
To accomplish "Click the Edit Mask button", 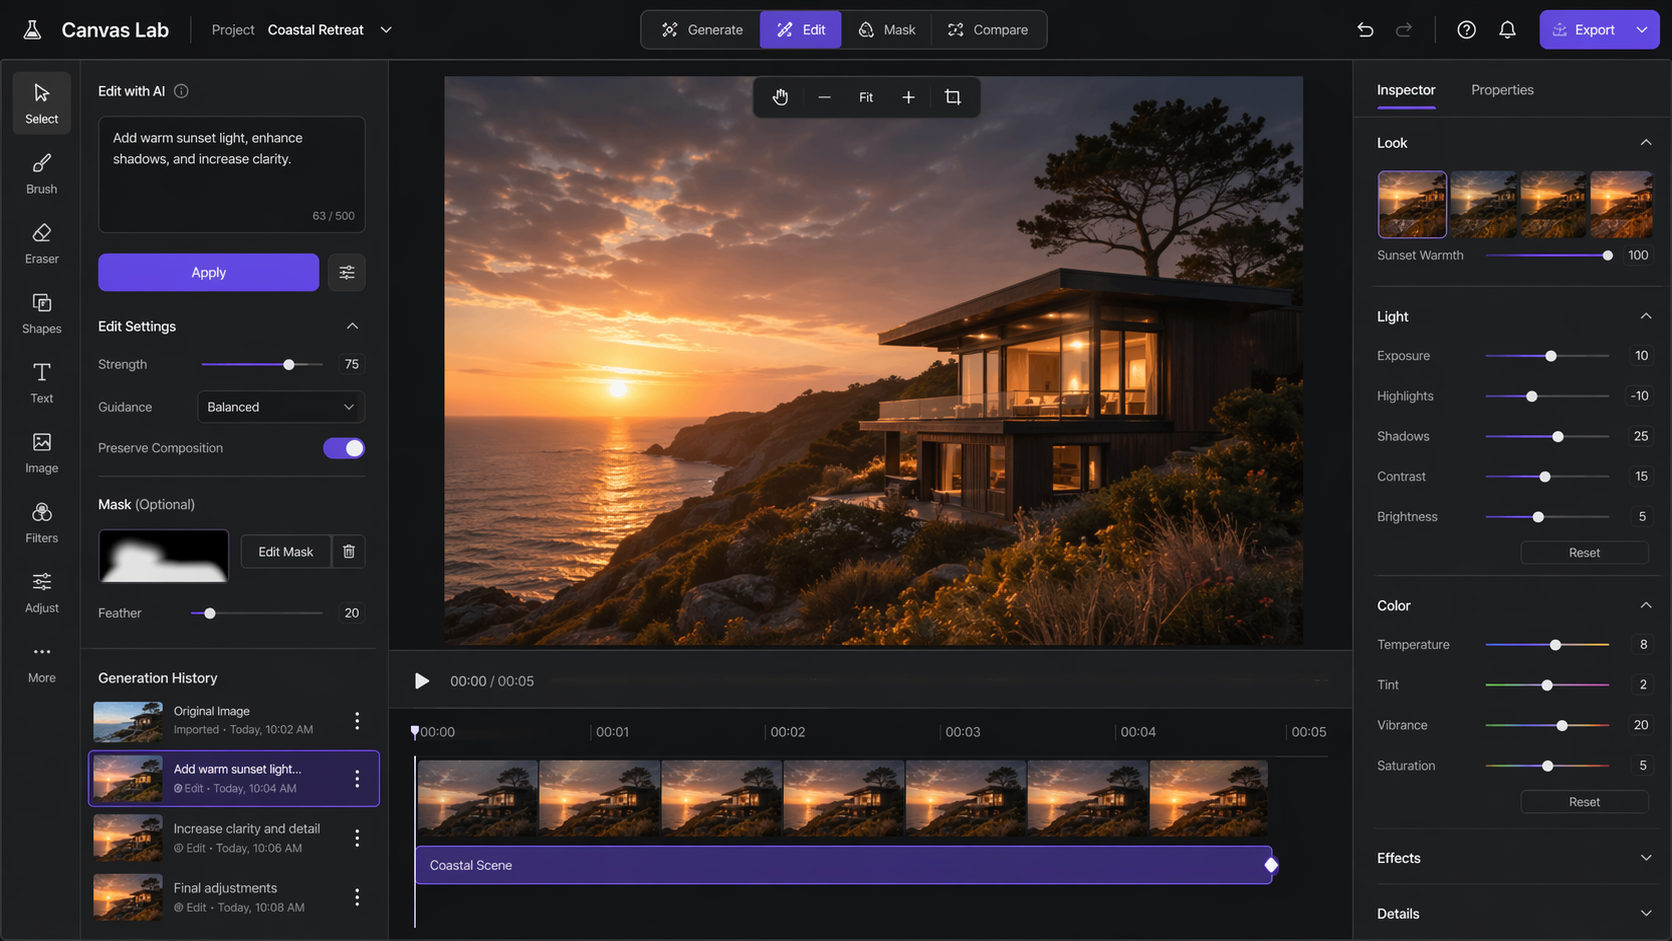I will point(285,552).
